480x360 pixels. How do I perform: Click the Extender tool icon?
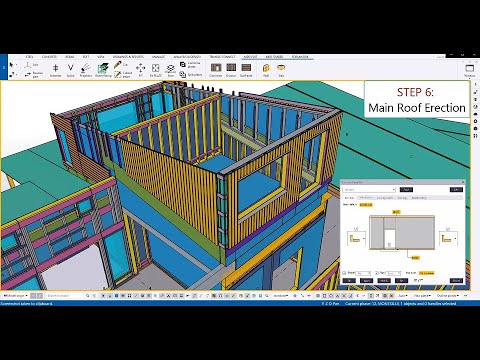[55, 68]
